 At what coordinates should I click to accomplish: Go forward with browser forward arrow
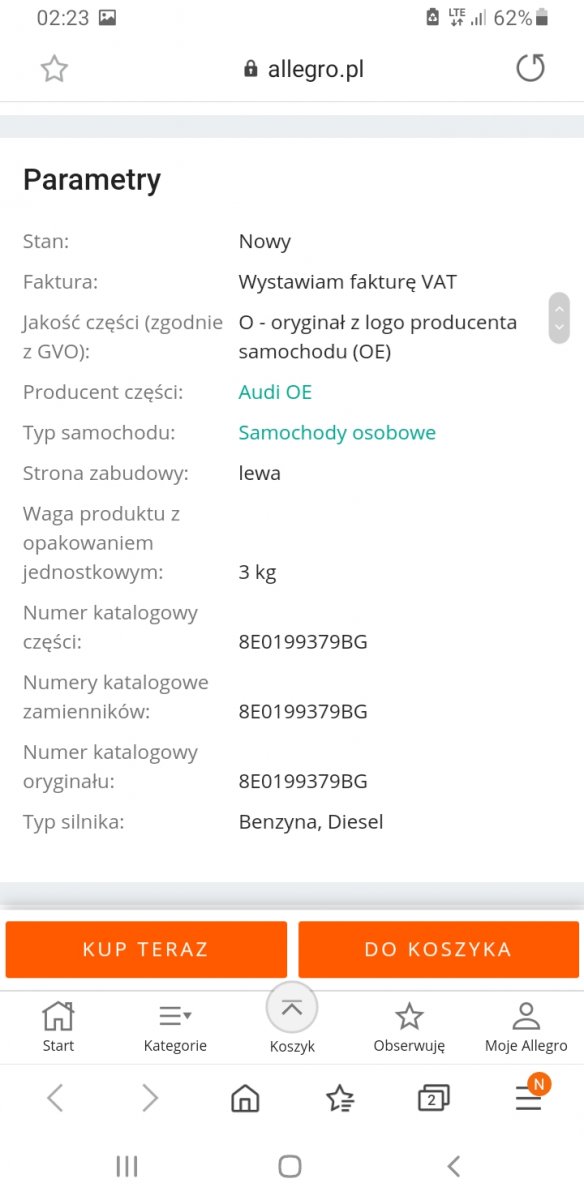point(150,1098)
